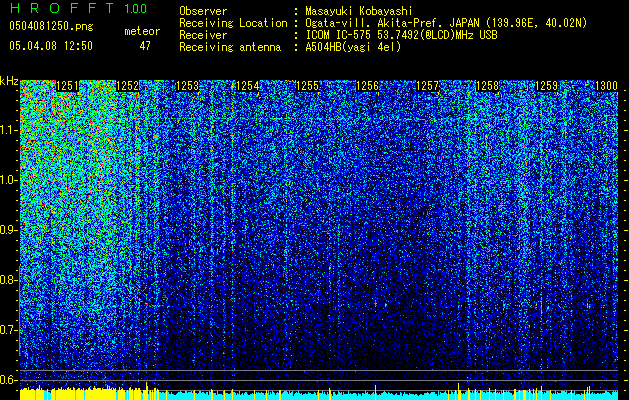The width and height of the screenshot is (629, 400).
Task: Click the 0.6 kHz frequency axis label
Action: coord(10,380)
